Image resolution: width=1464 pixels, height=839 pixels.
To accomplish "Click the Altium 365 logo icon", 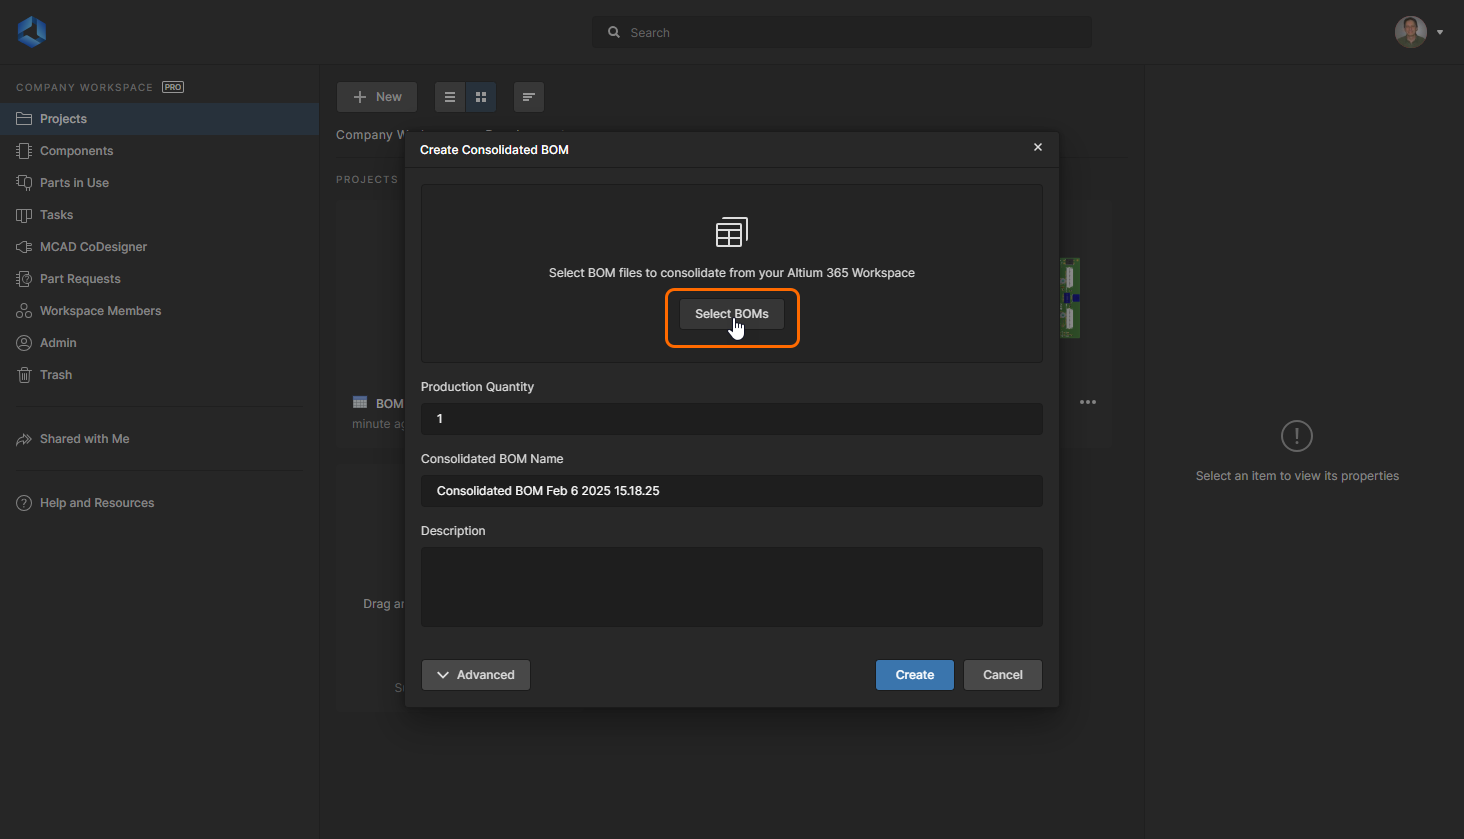I will 32,32.
